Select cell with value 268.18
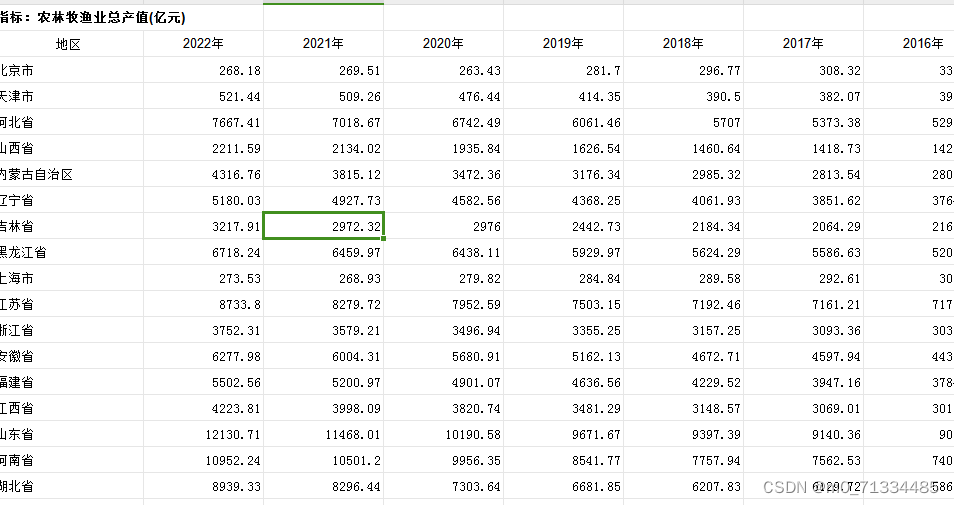Screen dimensions: 954x505 click(203, 71)
